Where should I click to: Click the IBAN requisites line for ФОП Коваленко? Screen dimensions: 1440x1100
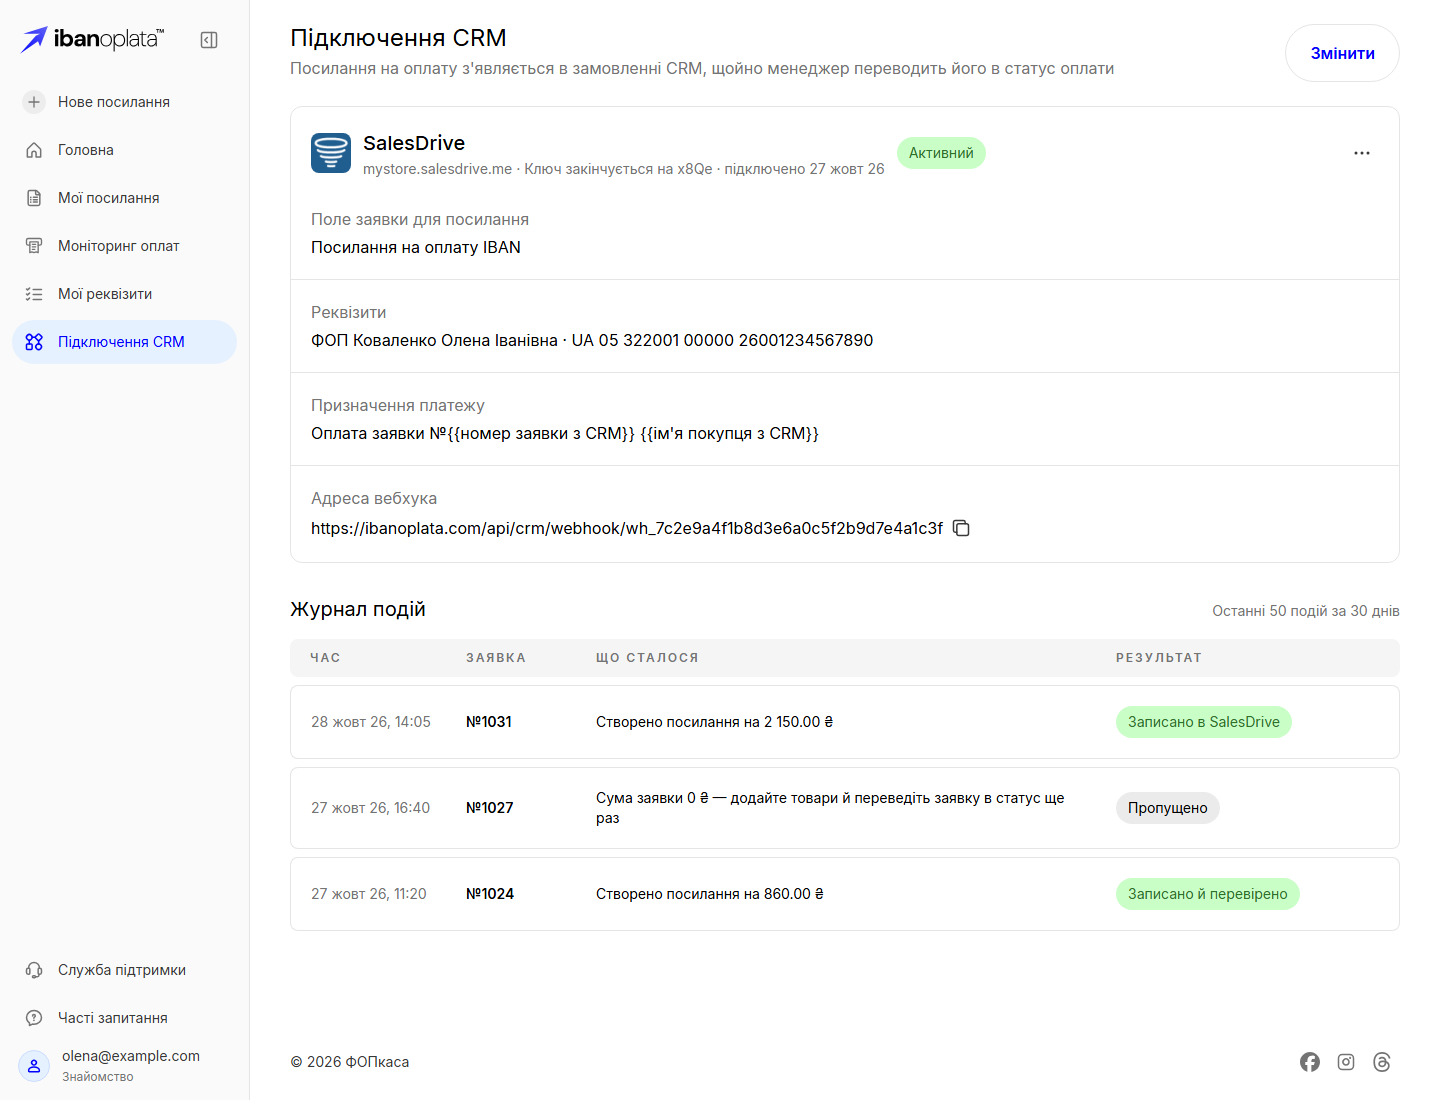592,340
